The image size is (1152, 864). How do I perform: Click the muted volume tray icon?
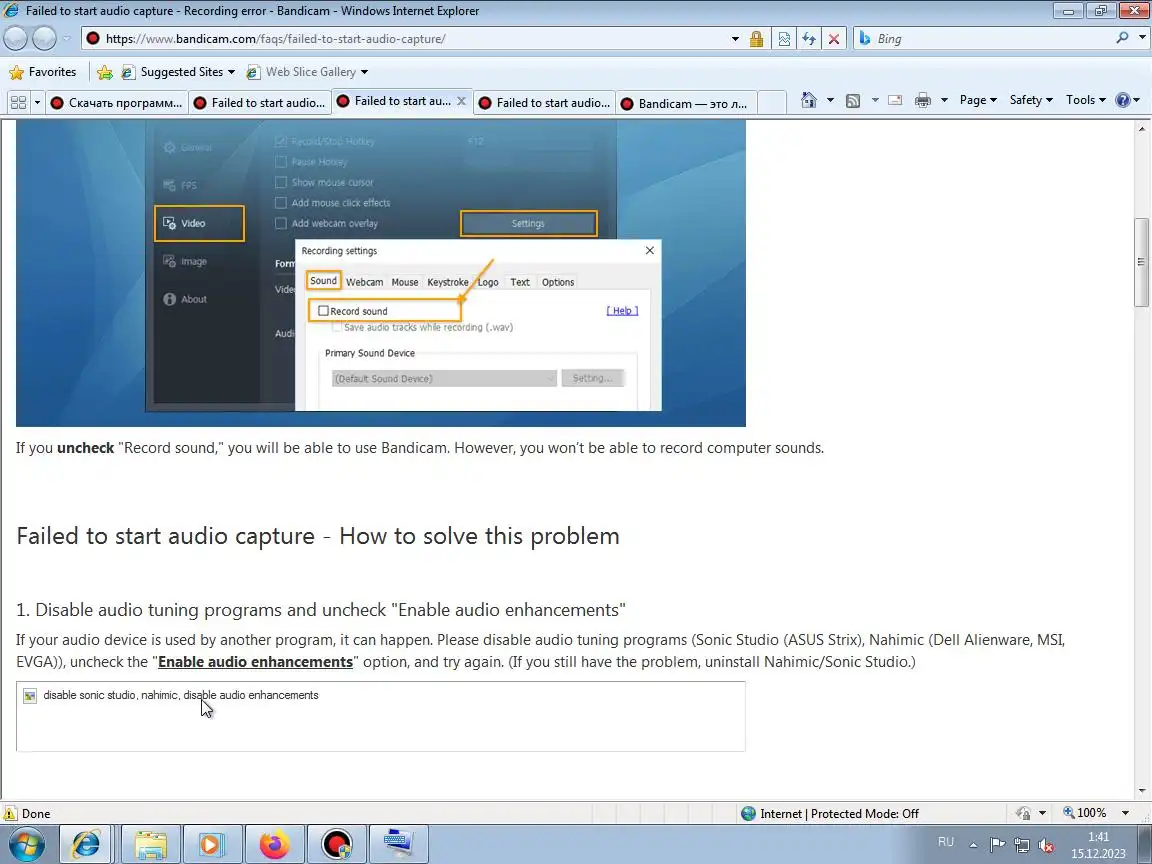(1046, 845)
